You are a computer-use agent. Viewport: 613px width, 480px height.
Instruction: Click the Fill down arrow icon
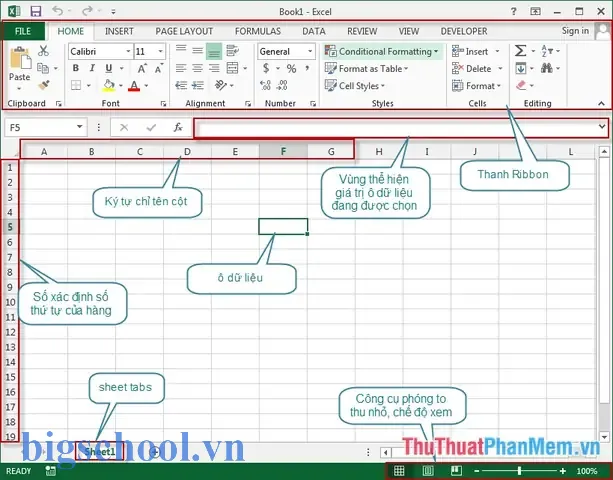pyautogui.click(x=520, y=68)
